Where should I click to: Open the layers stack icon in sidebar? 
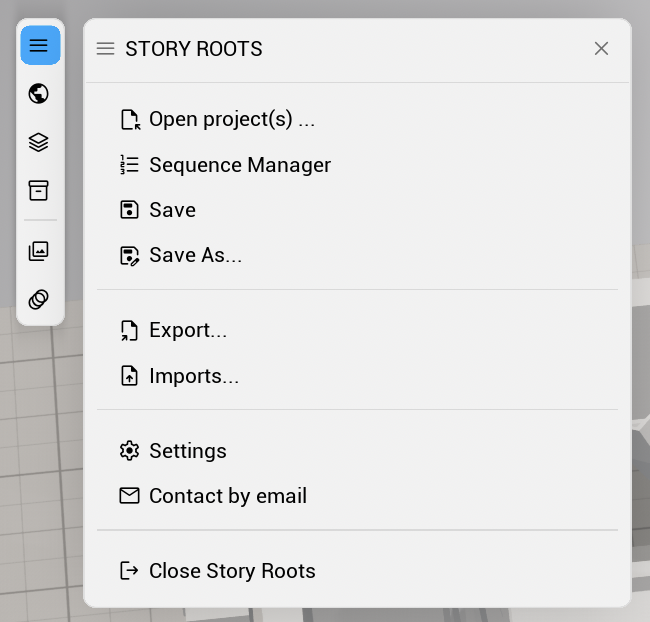point(39,142)
